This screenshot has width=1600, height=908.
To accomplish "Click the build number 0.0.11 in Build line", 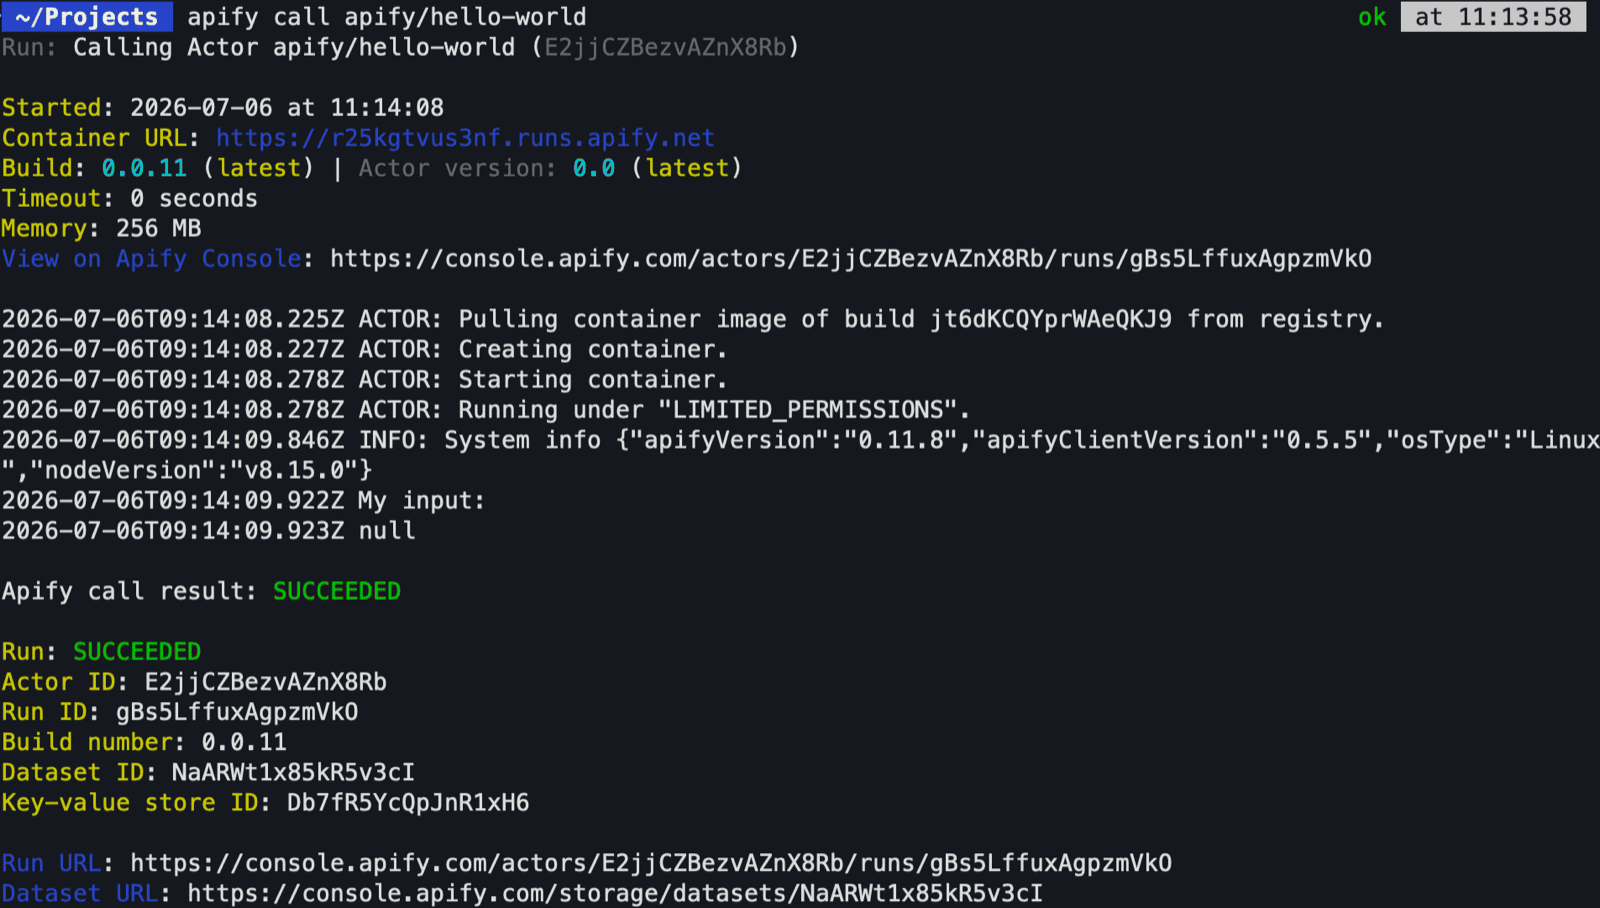I will click(x=144, y=168).
